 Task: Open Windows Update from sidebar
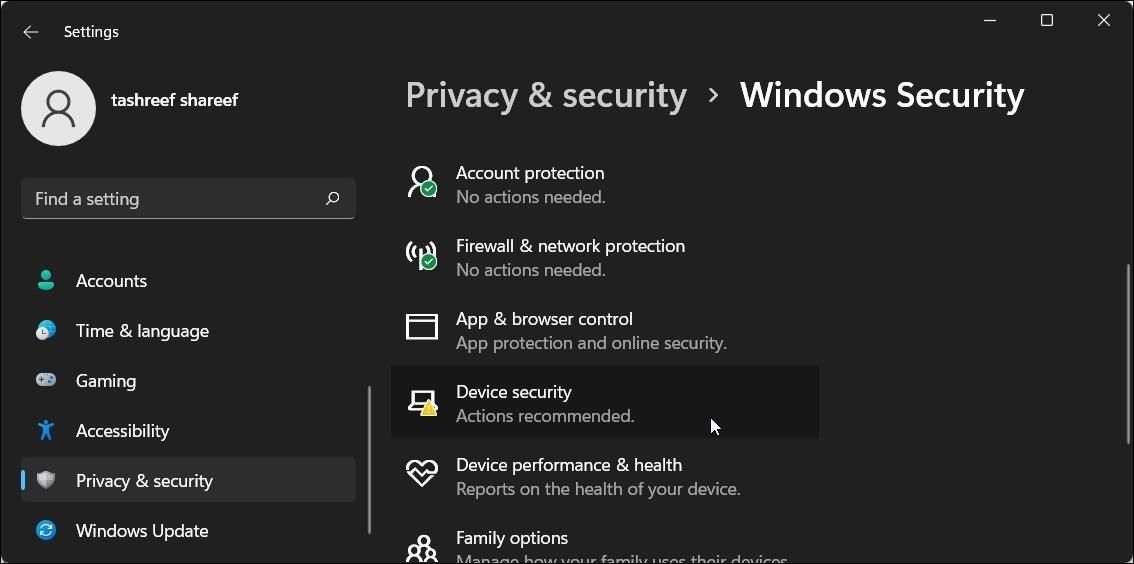click(x=142, y=531)
